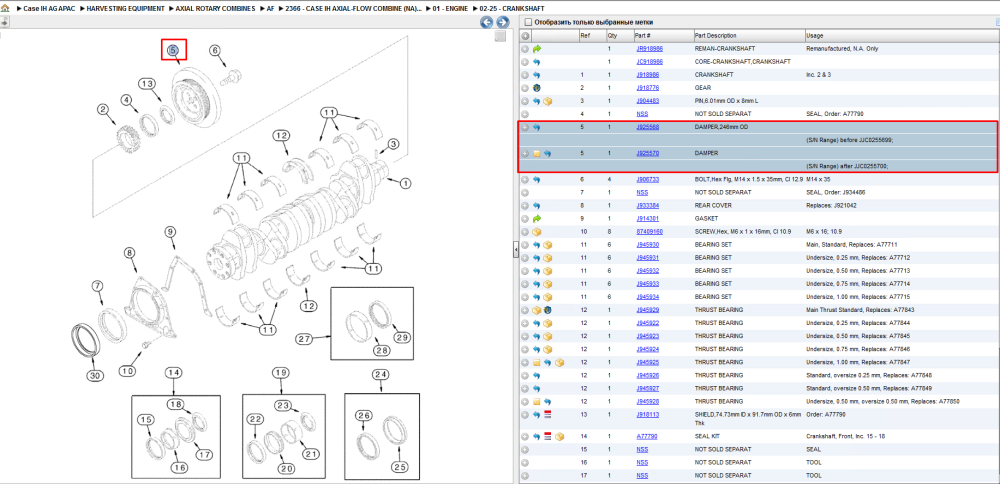Toggle selection circle for GEAR J918776 row

525,88
